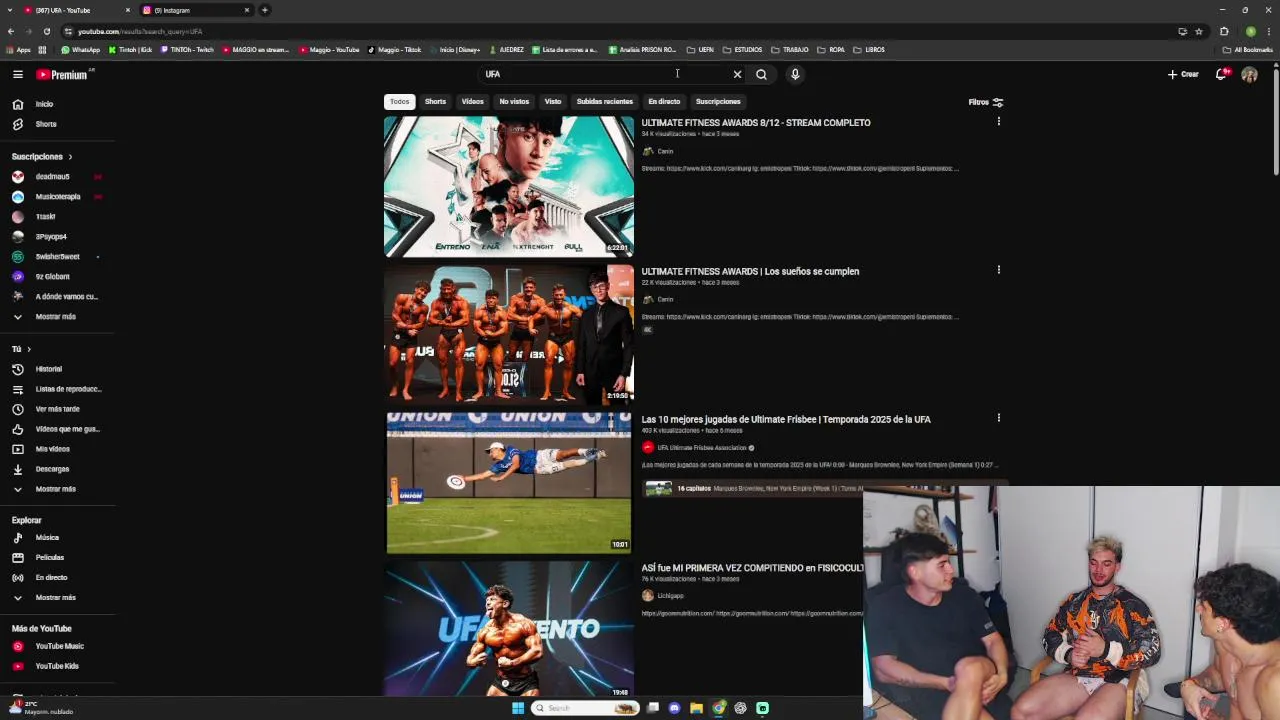Select the En directo filter chip
Screen dimensions: 1280x720
pyautogui.click(x=664, y=101)
